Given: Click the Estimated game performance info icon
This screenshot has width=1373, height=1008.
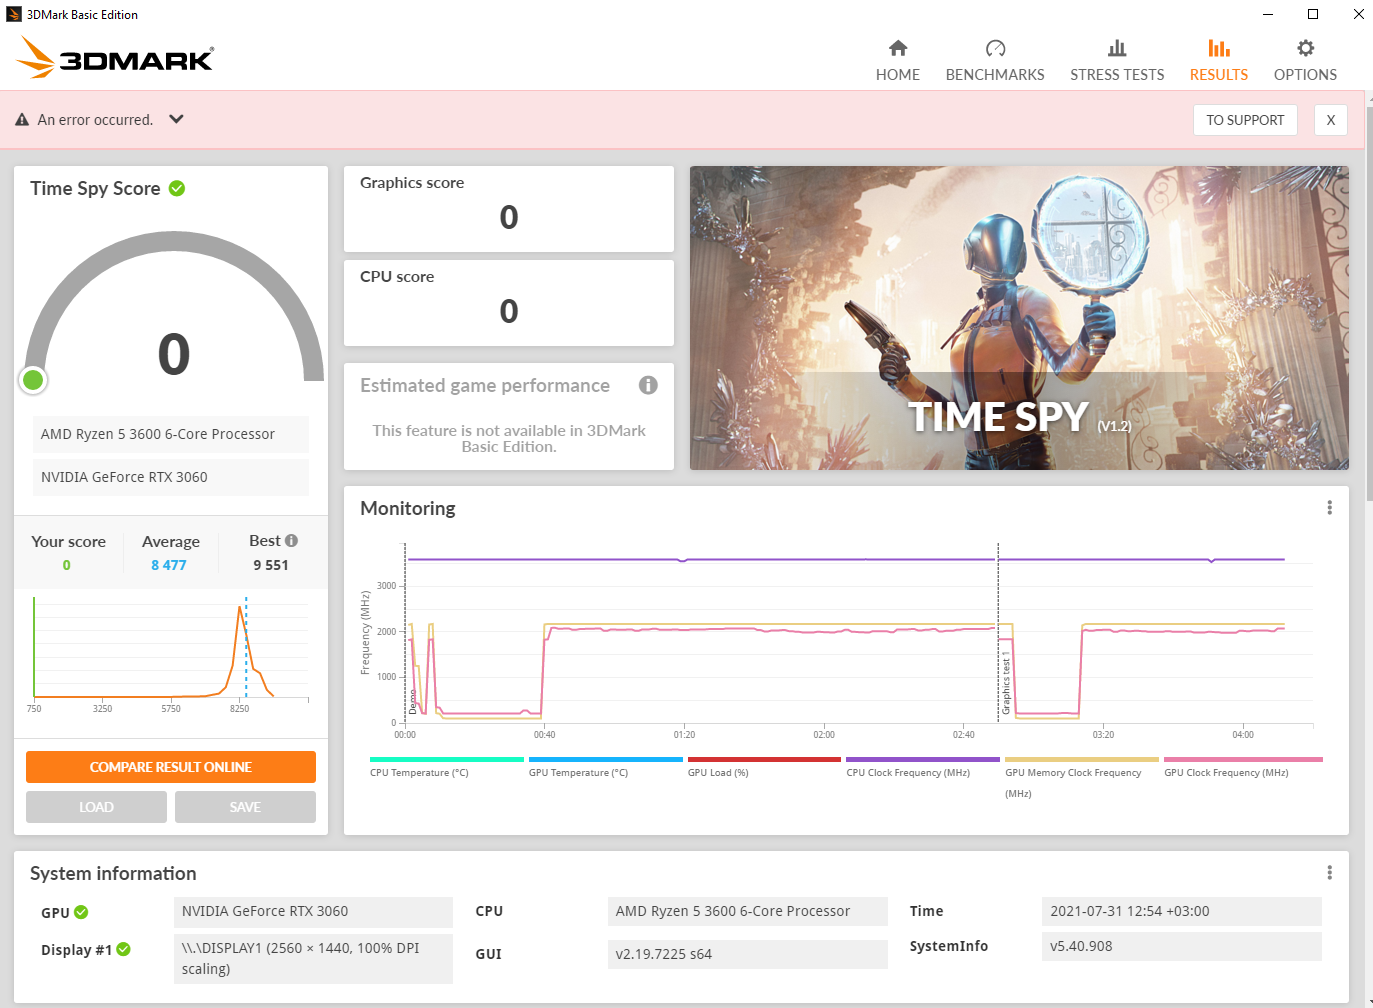Looking at the screenshot, I should click(x=648, y=385).
